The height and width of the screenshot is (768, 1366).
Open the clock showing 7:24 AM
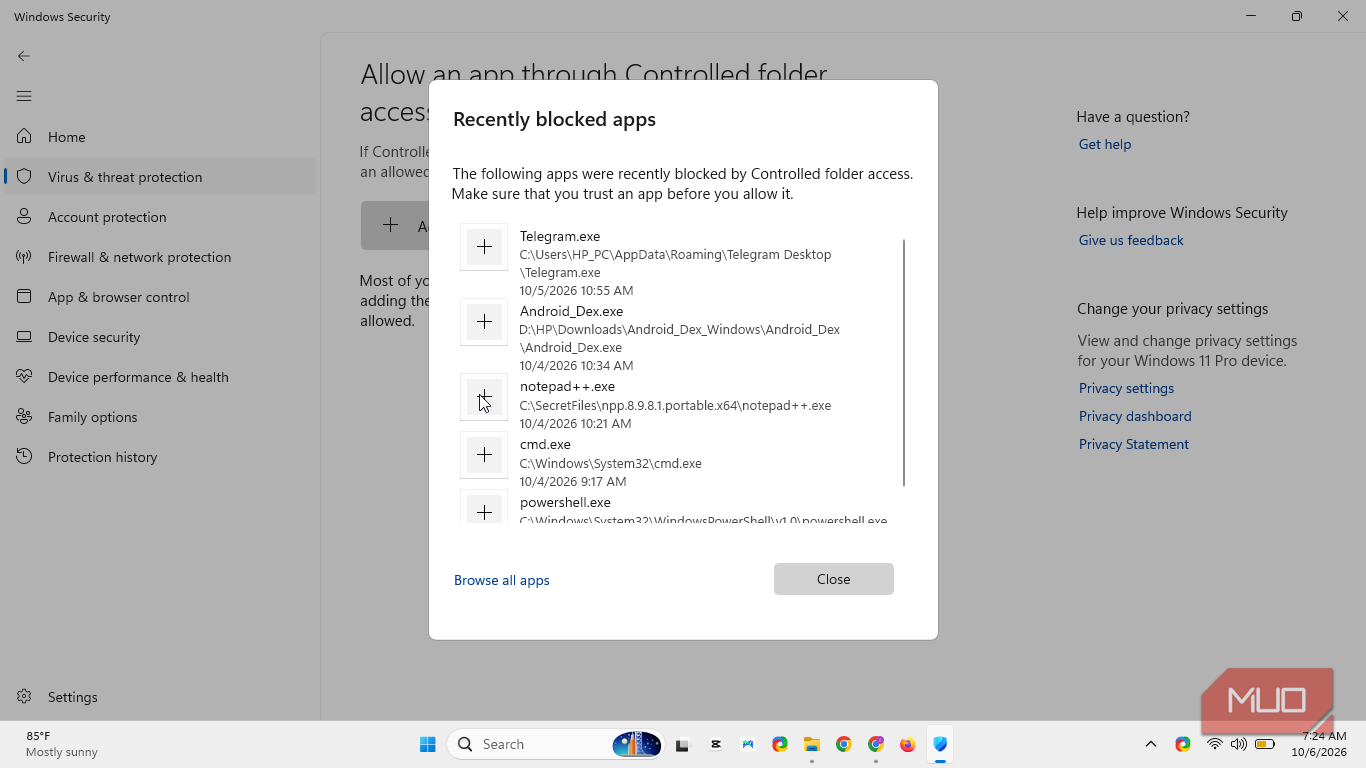1319,744
